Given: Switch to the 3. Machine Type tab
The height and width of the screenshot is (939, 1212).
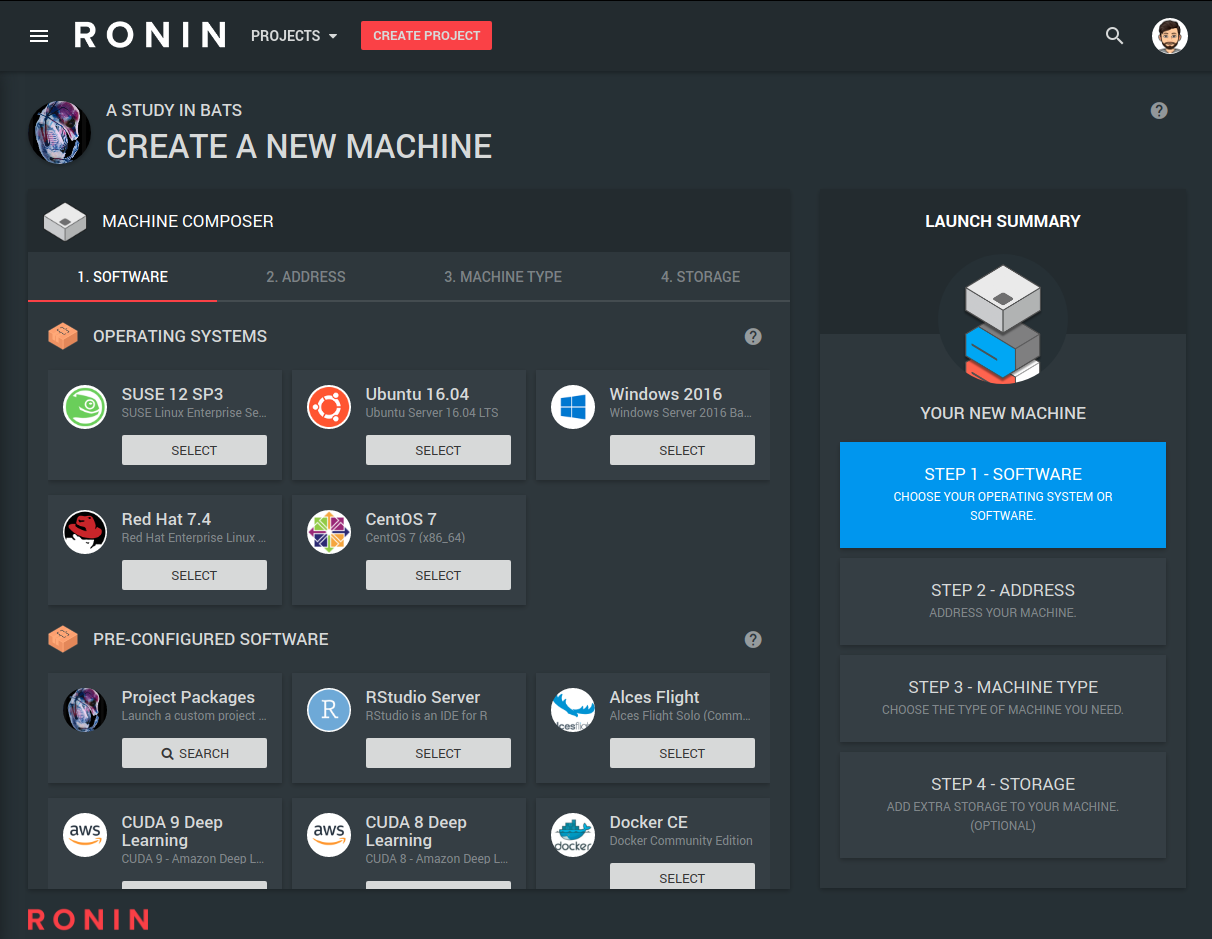Looking at the screenshot, I should pos(503,277).
